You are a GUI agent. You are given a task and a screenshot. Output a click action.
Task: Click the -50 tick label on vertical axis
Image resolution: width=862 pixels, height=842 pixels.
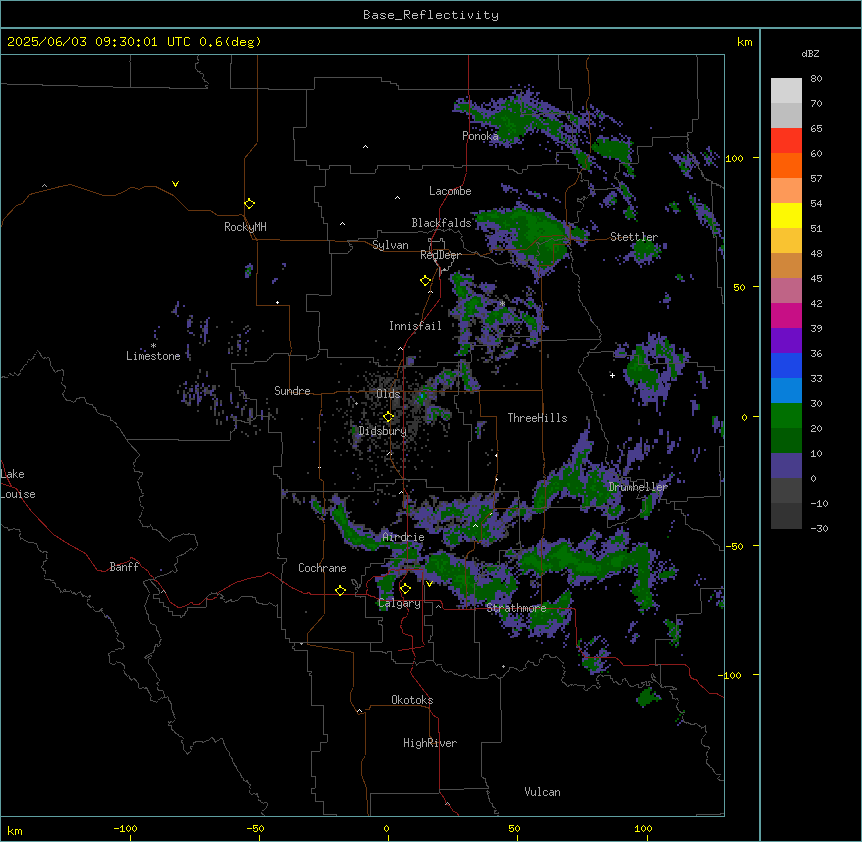[x=734, y=546]
